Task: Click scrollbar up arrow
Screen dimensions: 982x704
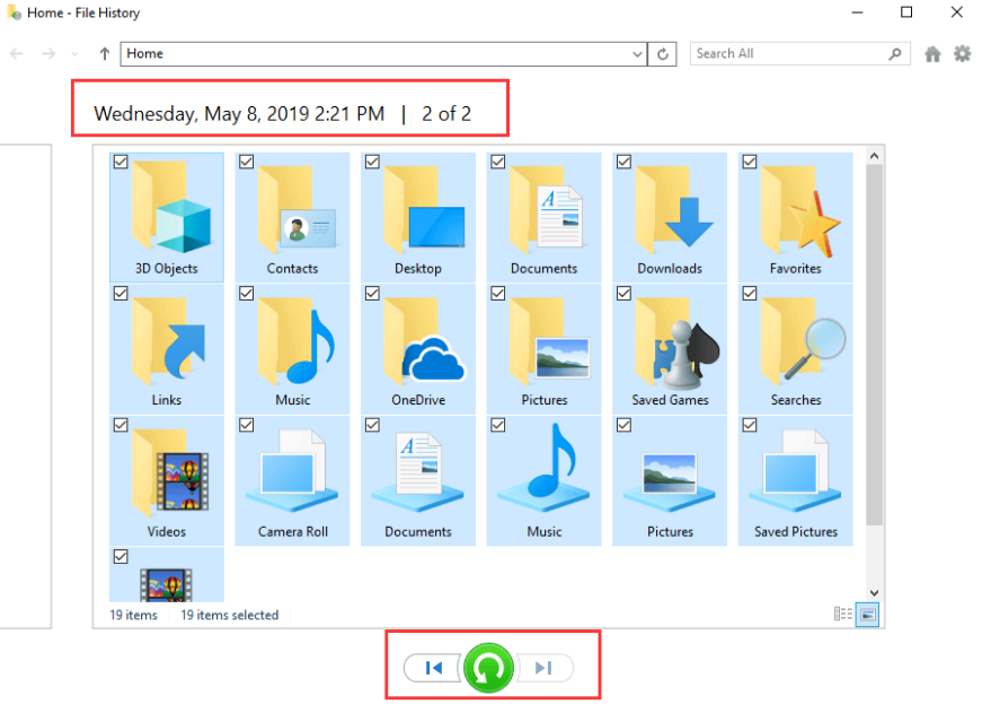Action: [874, 155]
